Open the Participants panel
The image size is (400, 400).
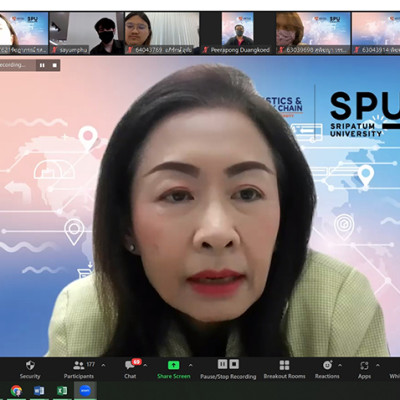(x=79, y=370)
